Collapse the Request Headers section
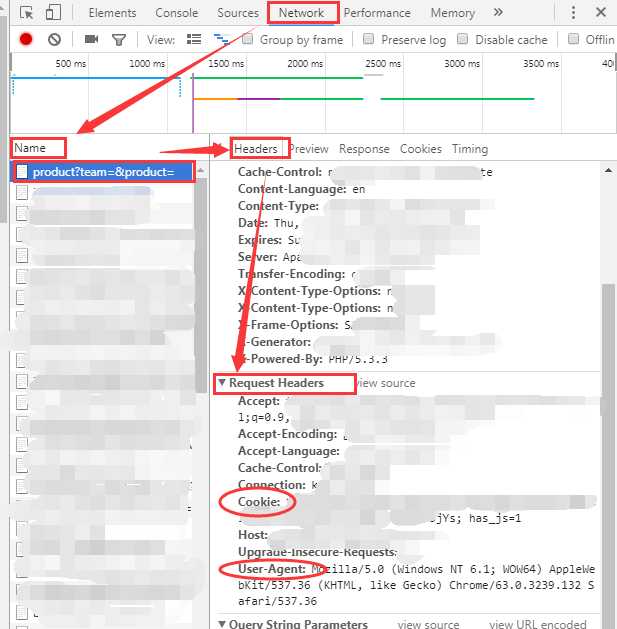This screenshot has width=617, height=629. 221,383
